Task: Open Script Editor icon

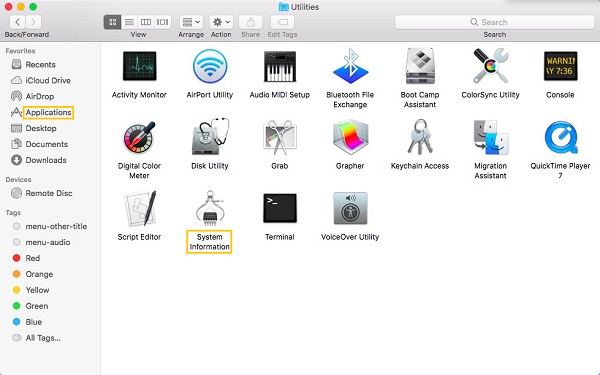Action: (x=140, y=208)
